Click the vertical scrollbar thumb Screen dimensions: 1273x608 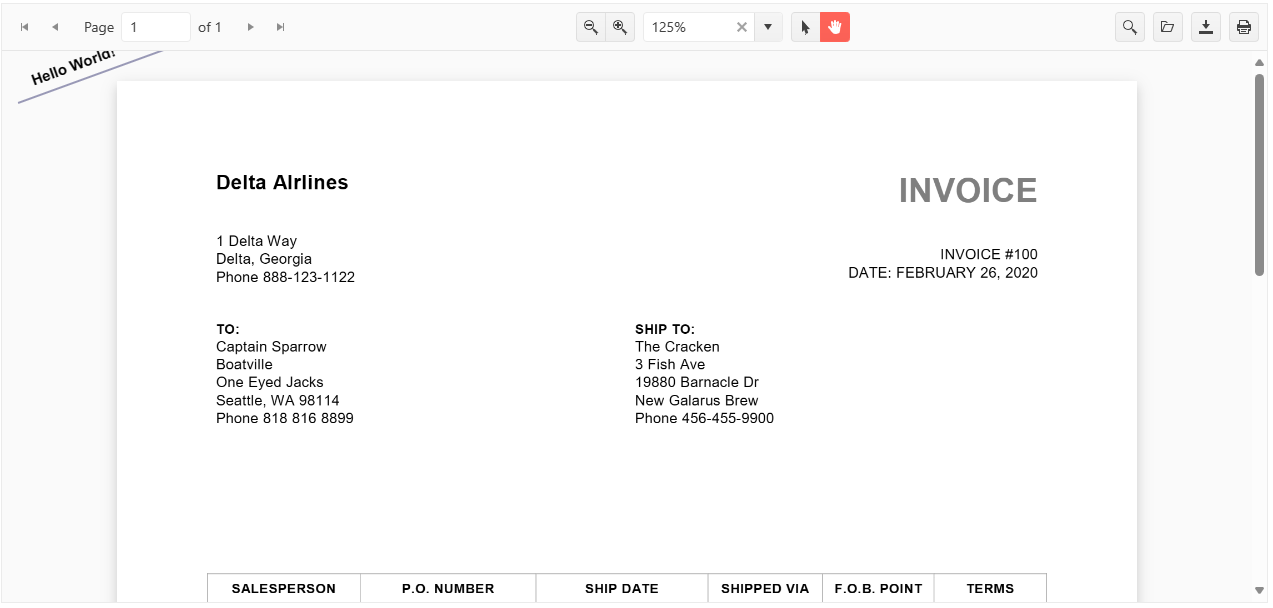[x=1260, y=174]
